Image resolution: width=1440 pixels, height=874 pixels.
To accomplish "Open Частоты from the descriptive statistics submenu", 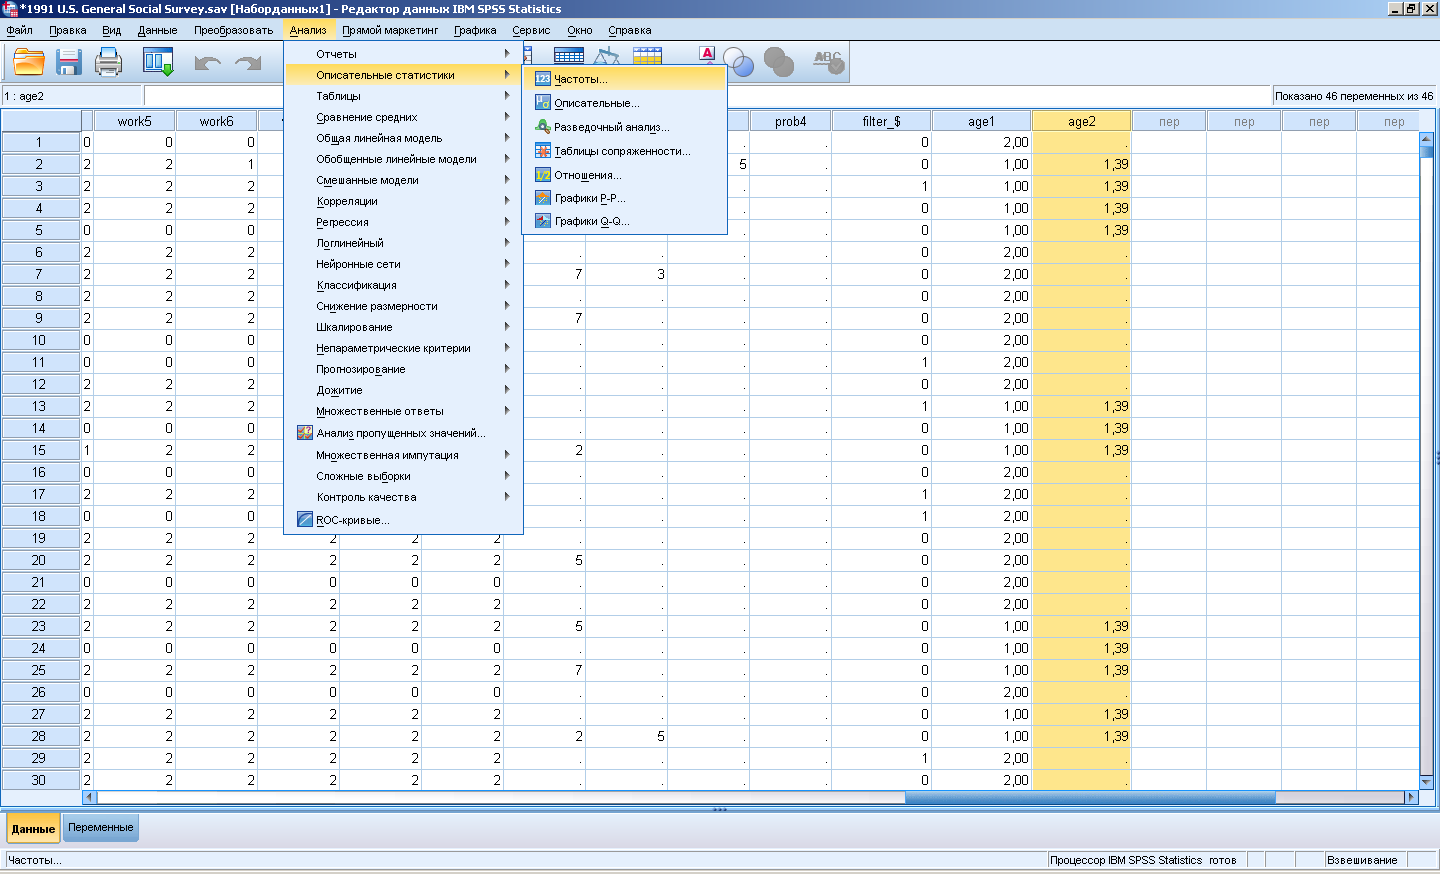I will click(x=625, y=79).
